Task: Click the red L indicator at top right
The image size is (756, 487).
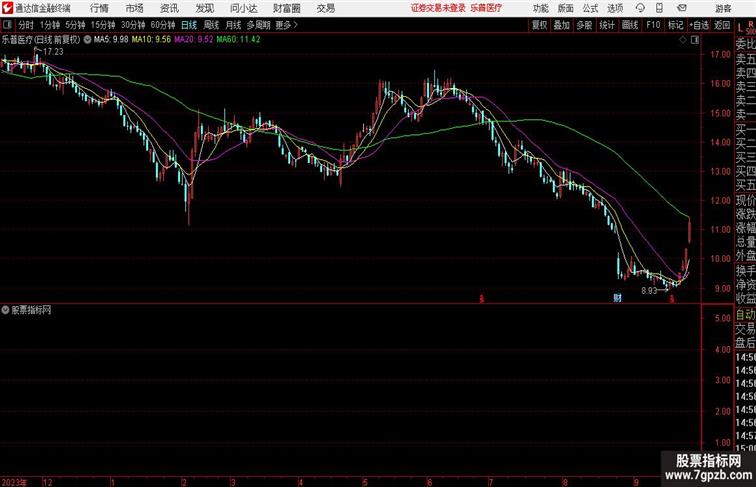Action: [740, 28]
